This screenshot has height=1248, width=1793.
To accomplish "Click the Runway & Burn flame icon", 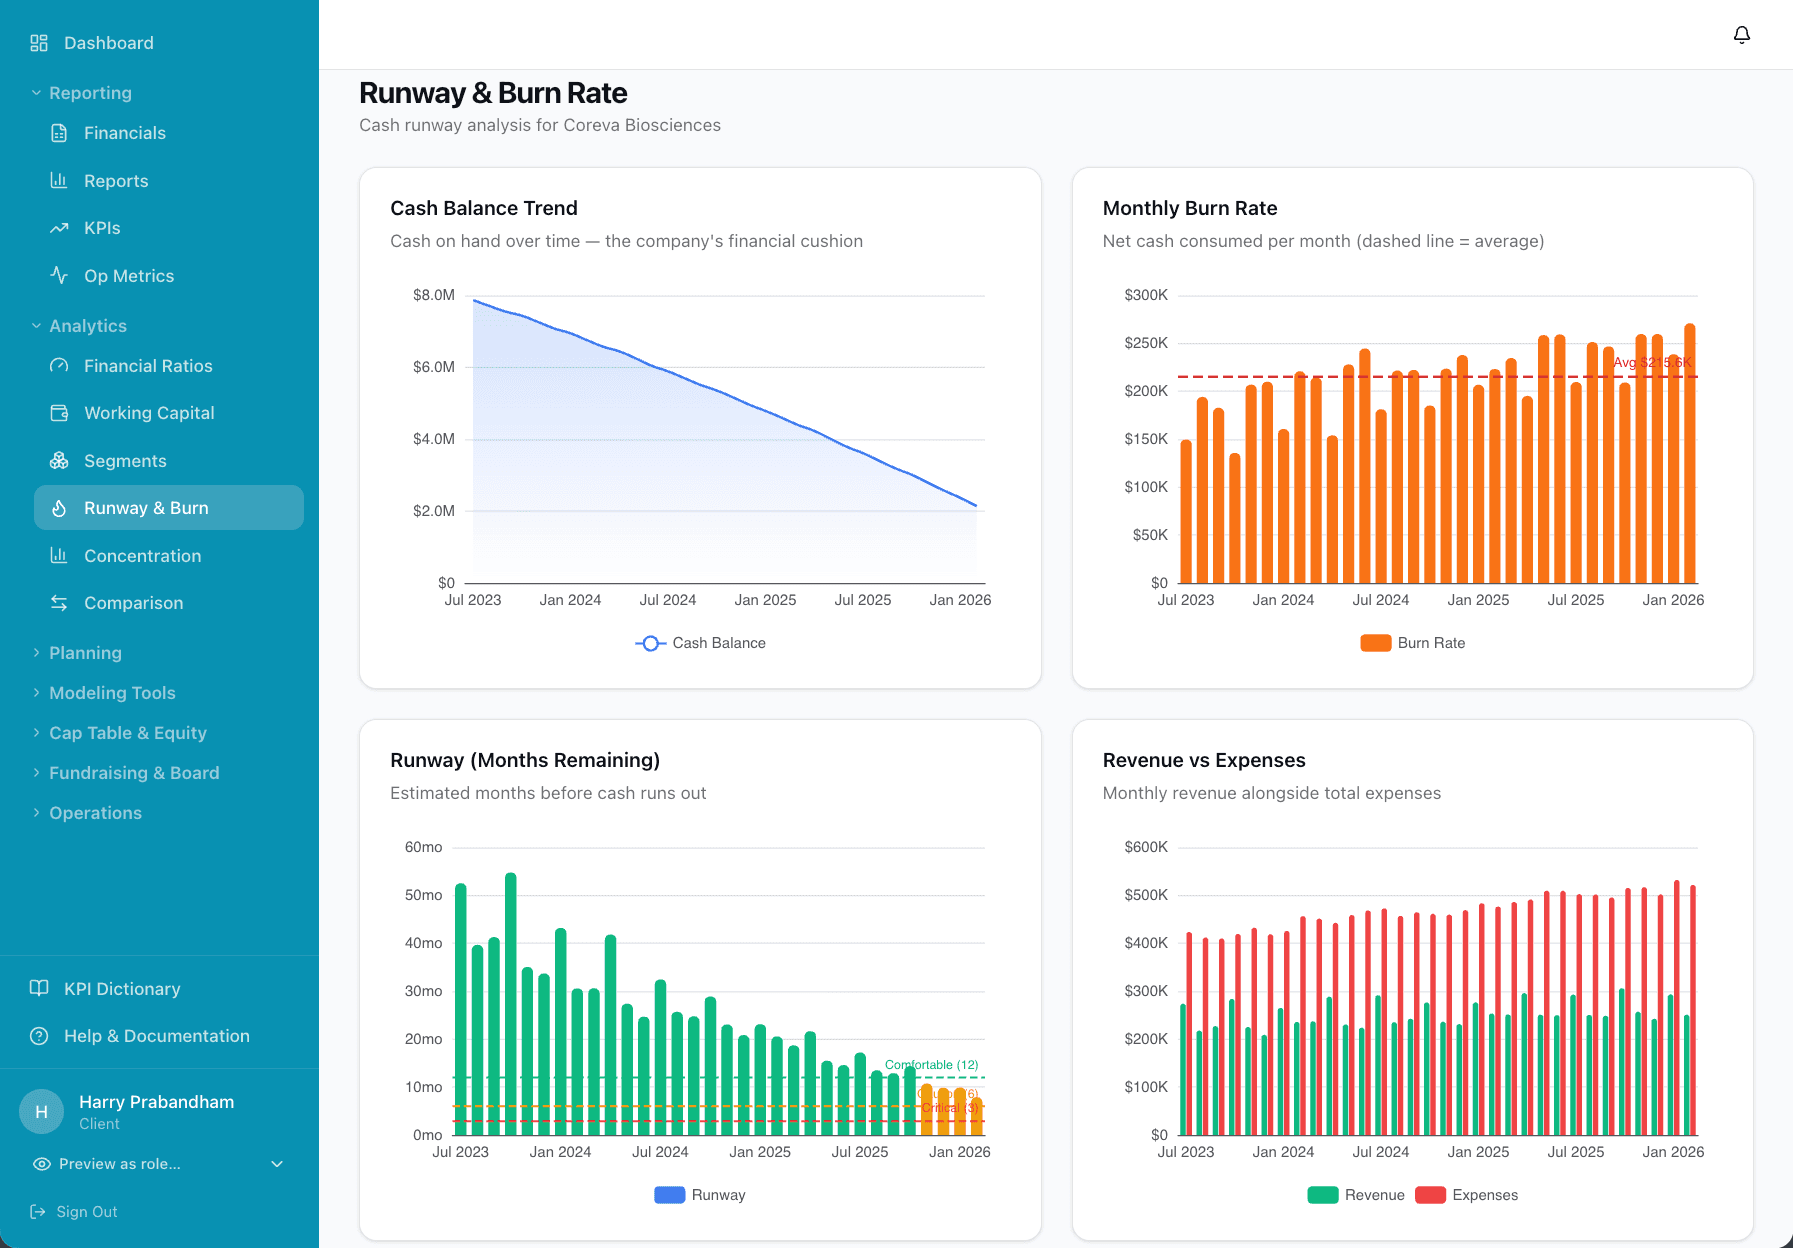I will click(59, 508).
